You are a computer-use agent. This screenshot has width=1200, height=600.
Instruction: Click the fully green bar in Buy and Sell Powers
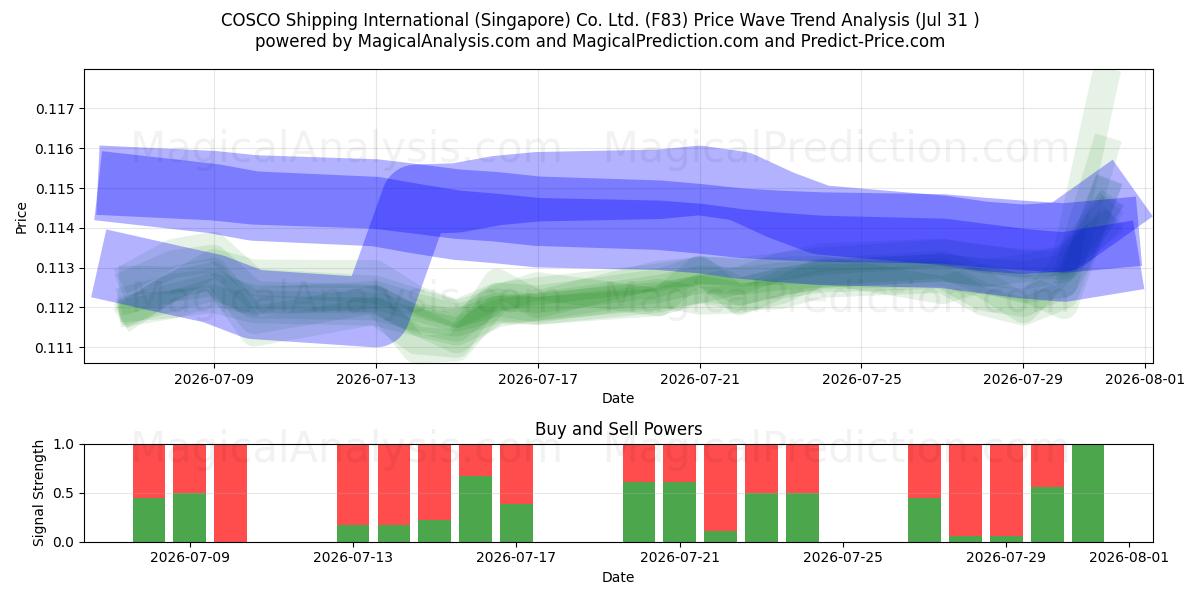(1088, 493)
